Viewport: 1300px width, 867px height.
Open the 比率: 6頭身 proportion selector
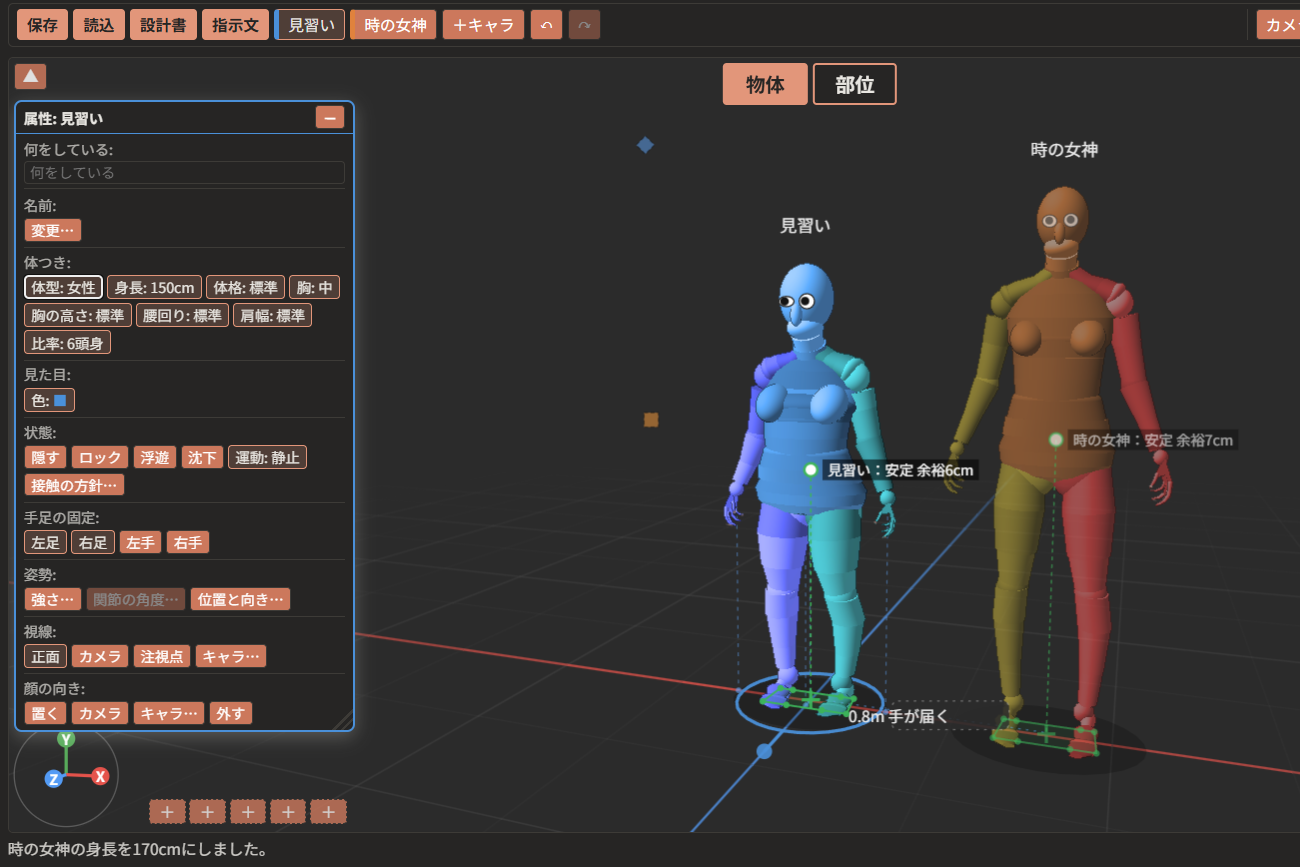pyautogui.click(x=68, y=342)
